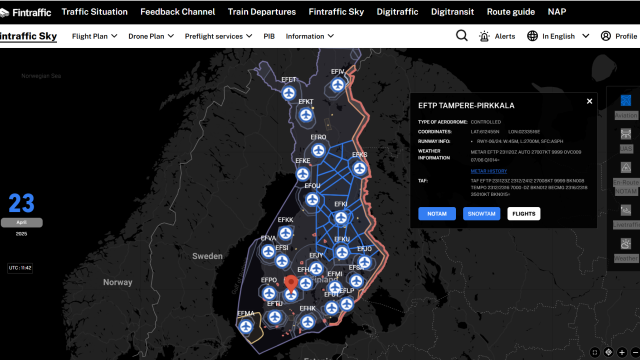The height and width of the screenshot is (360, 640).
Task: Open the METAR HISTORY link
Action: [489, 171]
